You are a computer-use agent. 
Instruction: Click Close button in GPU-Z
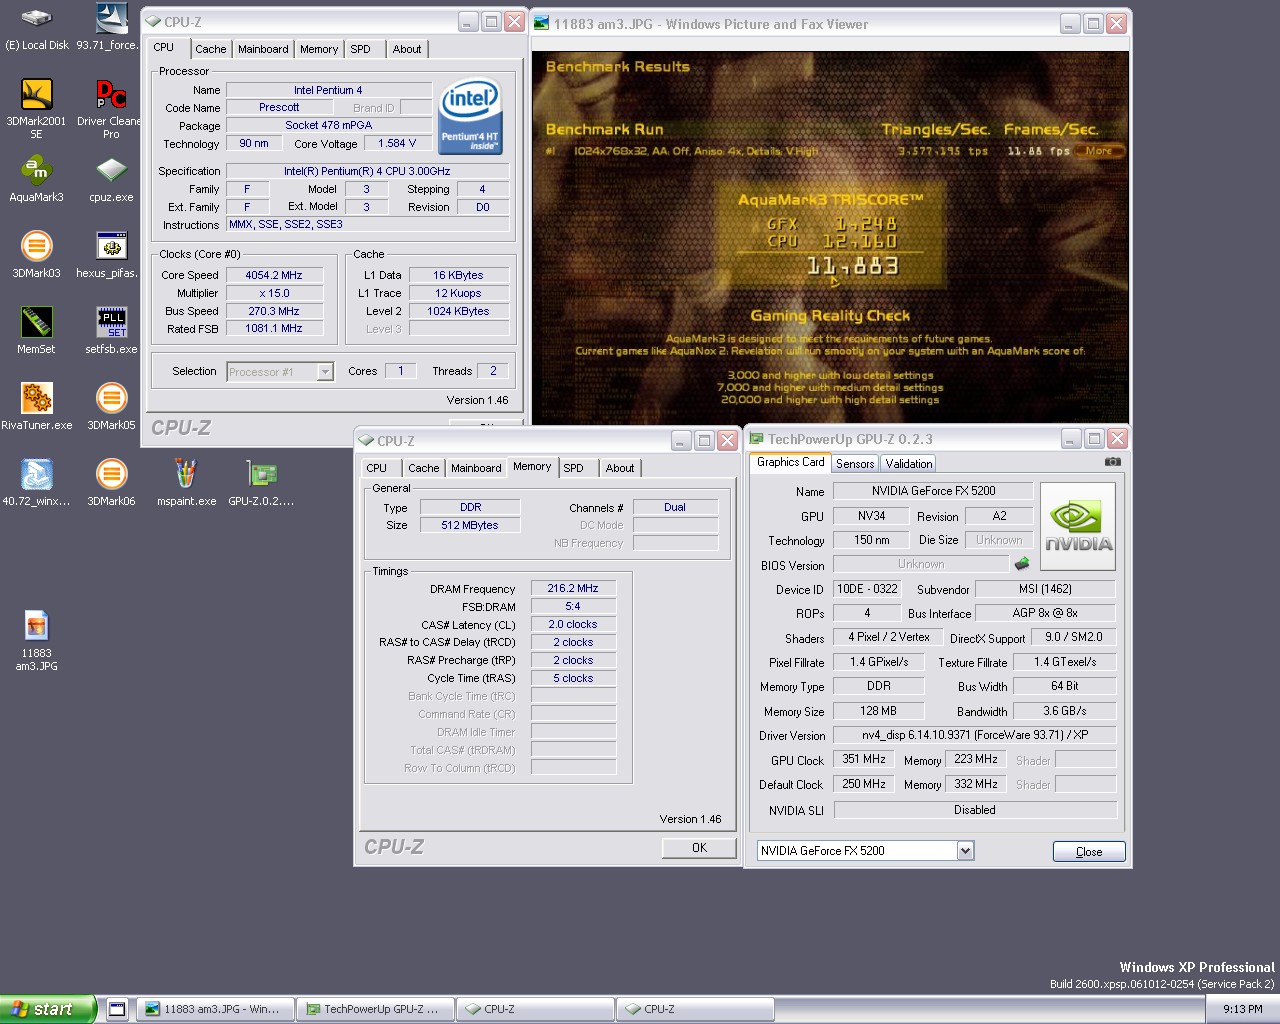tap(1089, 852)
